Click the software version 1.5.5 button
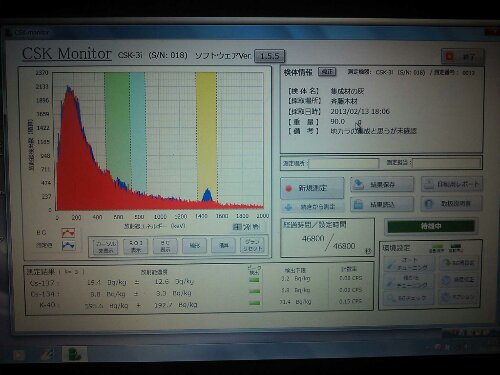500x375 pixels. click(270, 56)
